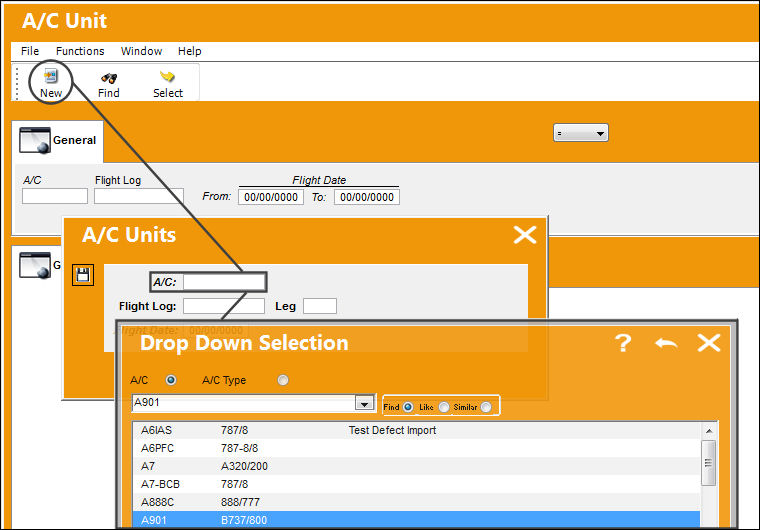
Task: Select the highlighted A901 row
Action: point(417,519)
